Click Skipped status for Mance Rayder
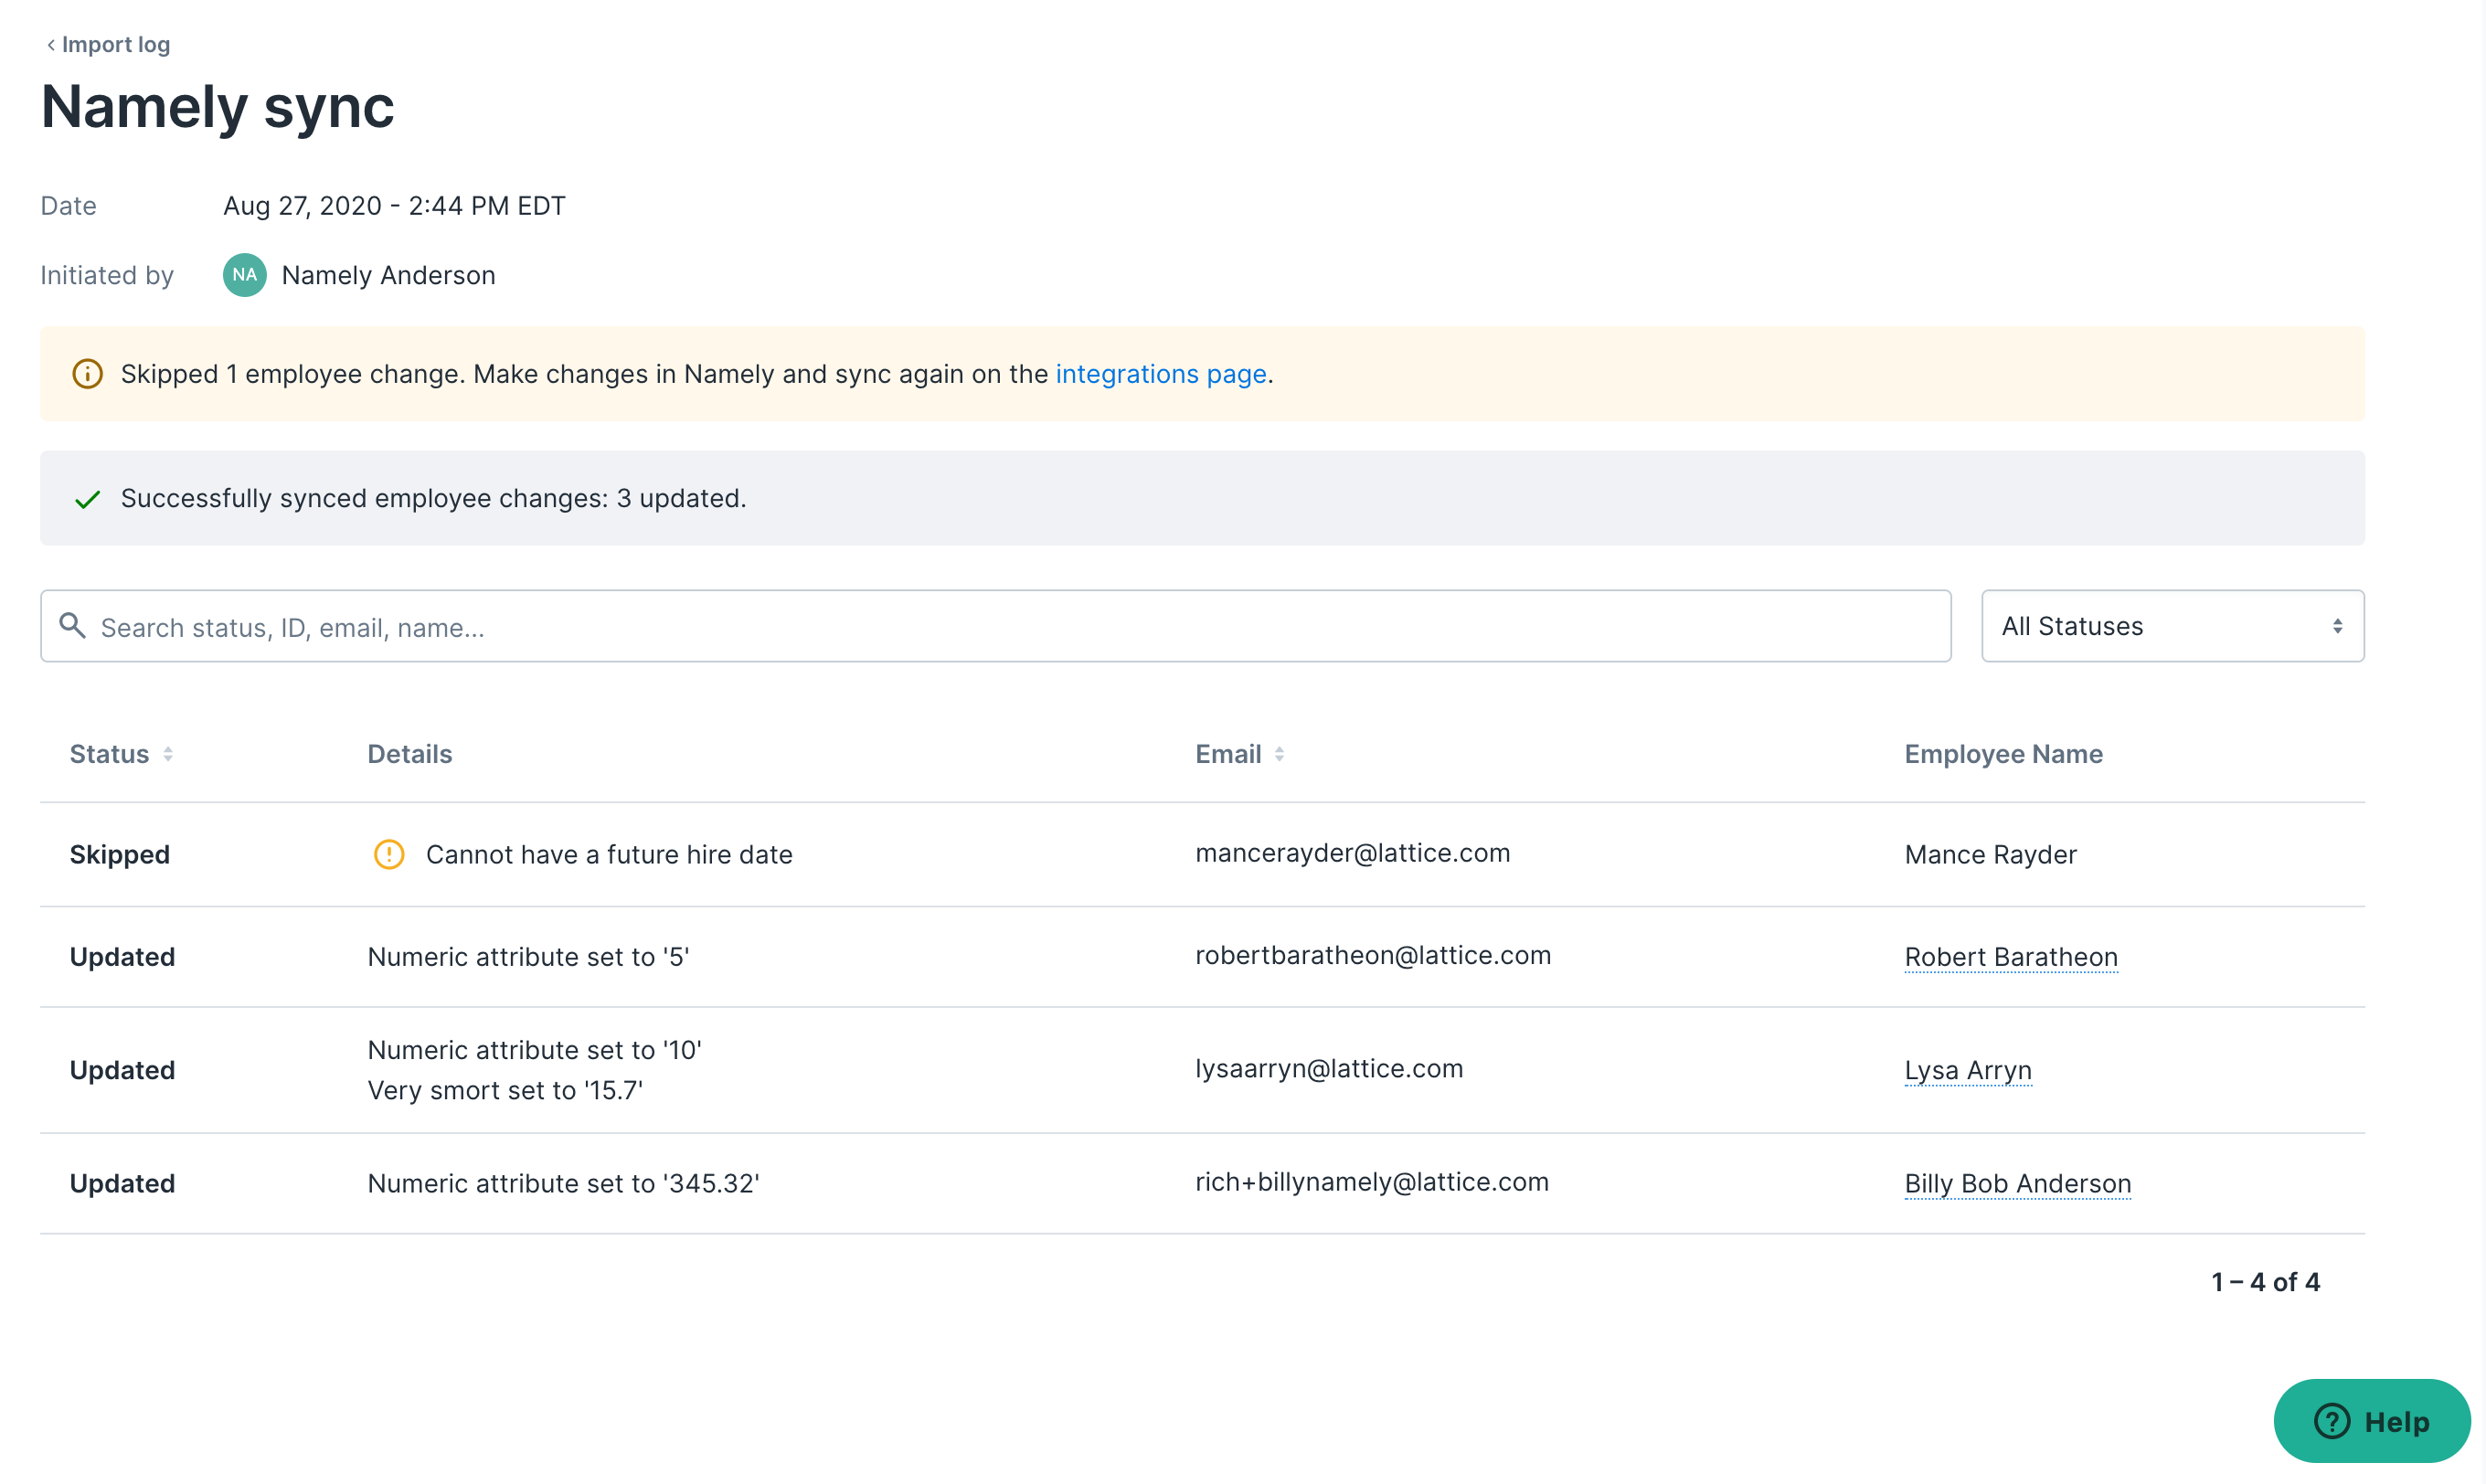The height and width of the screenshot is (1484, 2486). (120, 855)
